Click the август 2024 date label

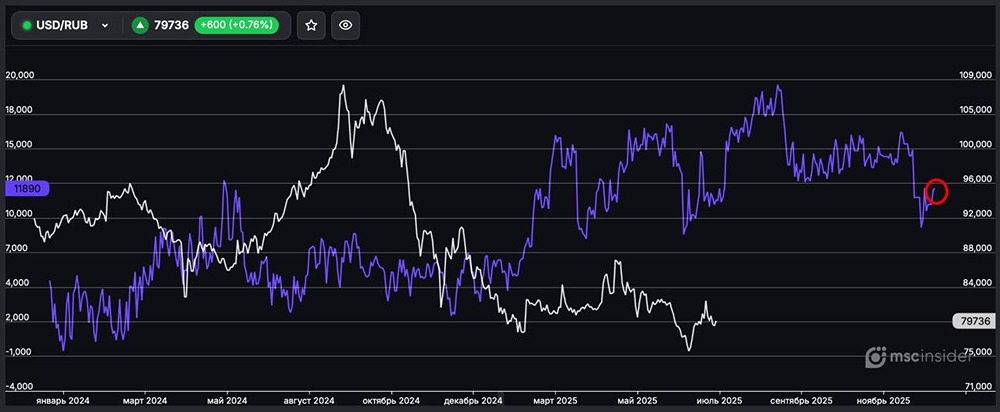pyautogui.click(x=308, y=398)
